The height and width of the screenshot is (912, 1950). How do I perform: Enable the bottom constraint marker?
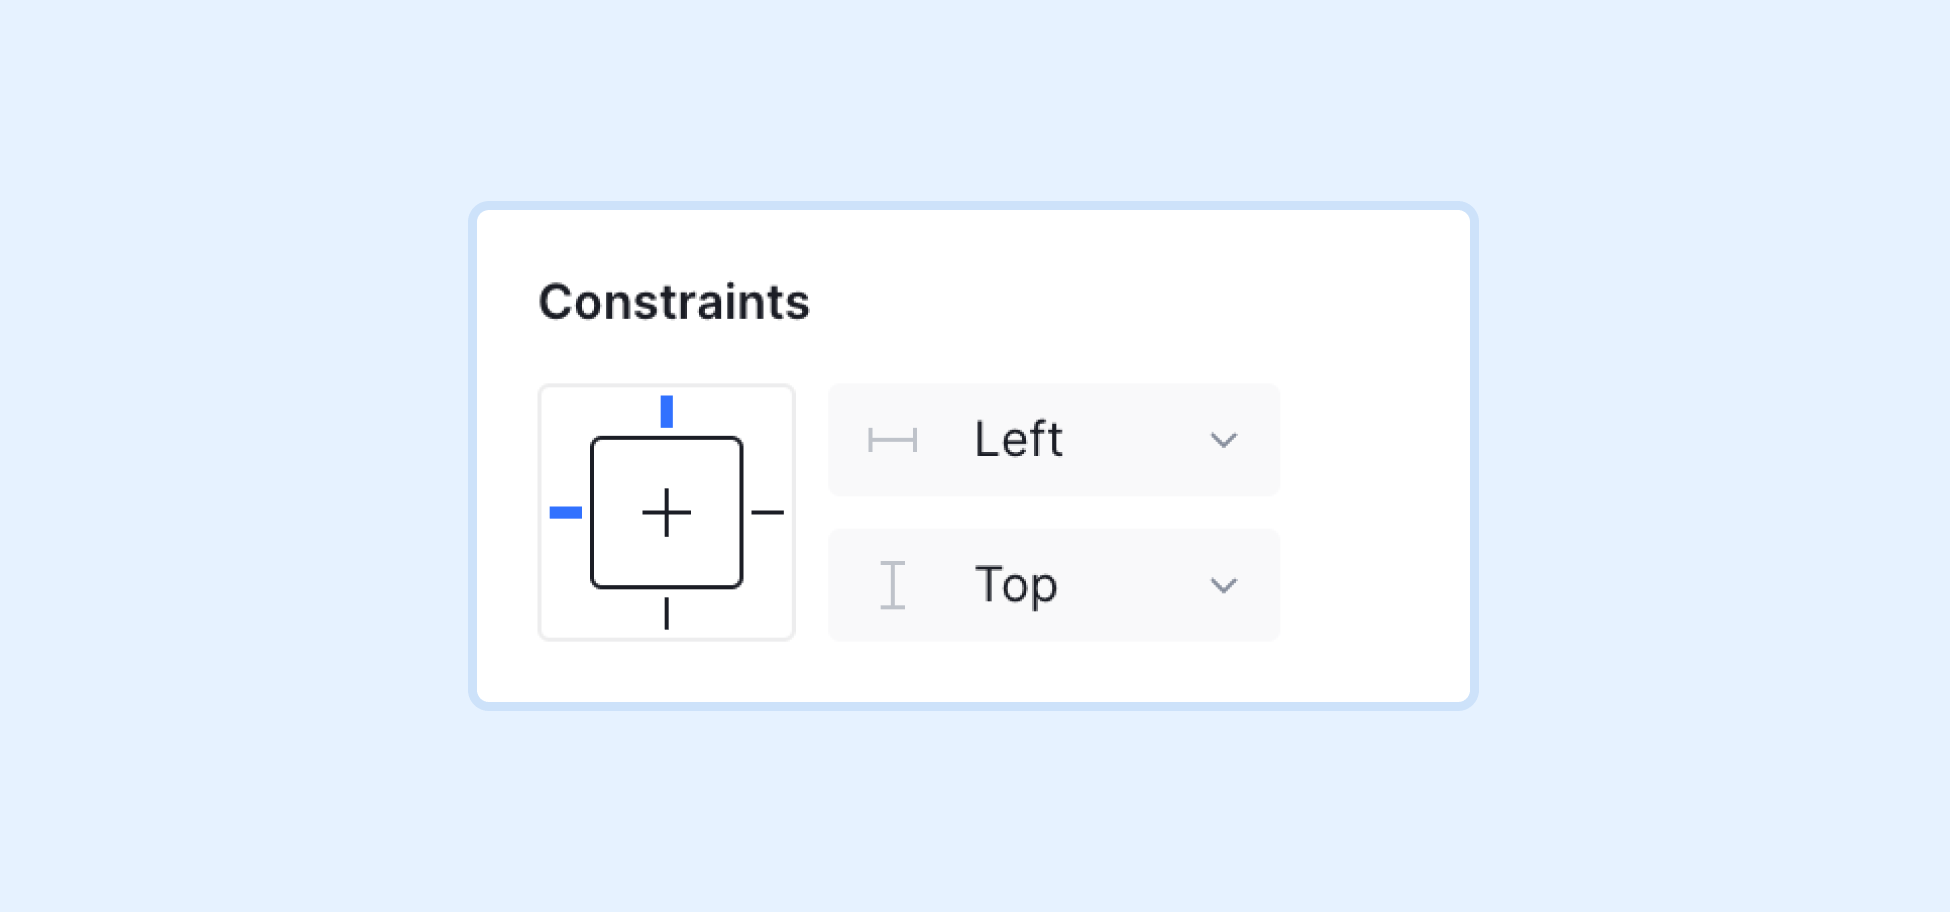pyautogui.click(x=667, y=613)
